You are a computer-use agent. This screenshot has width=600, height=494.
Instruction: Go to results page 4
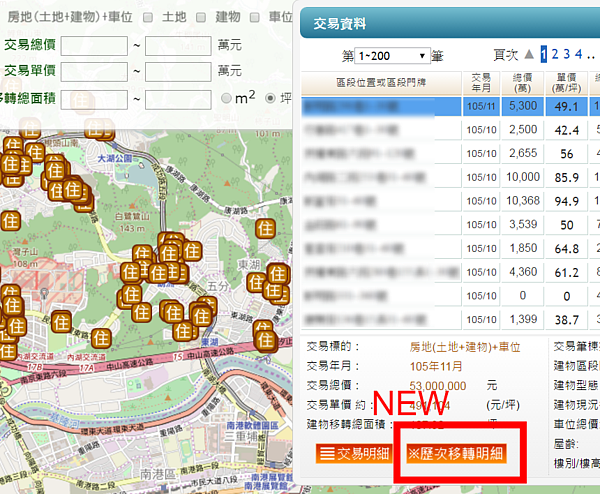pos(579,54)
